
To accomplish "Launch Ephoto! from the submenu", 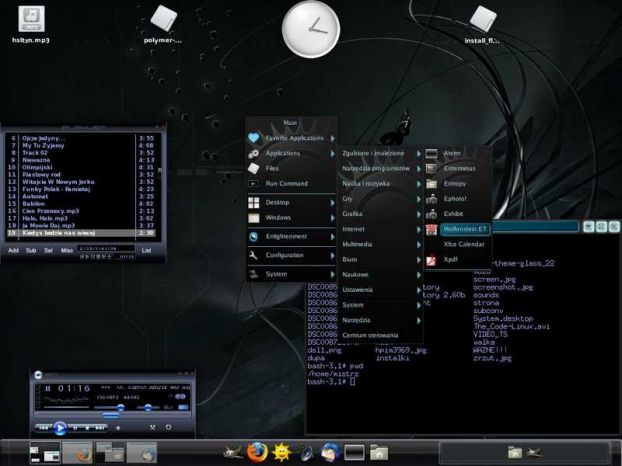I will (458, 199).
